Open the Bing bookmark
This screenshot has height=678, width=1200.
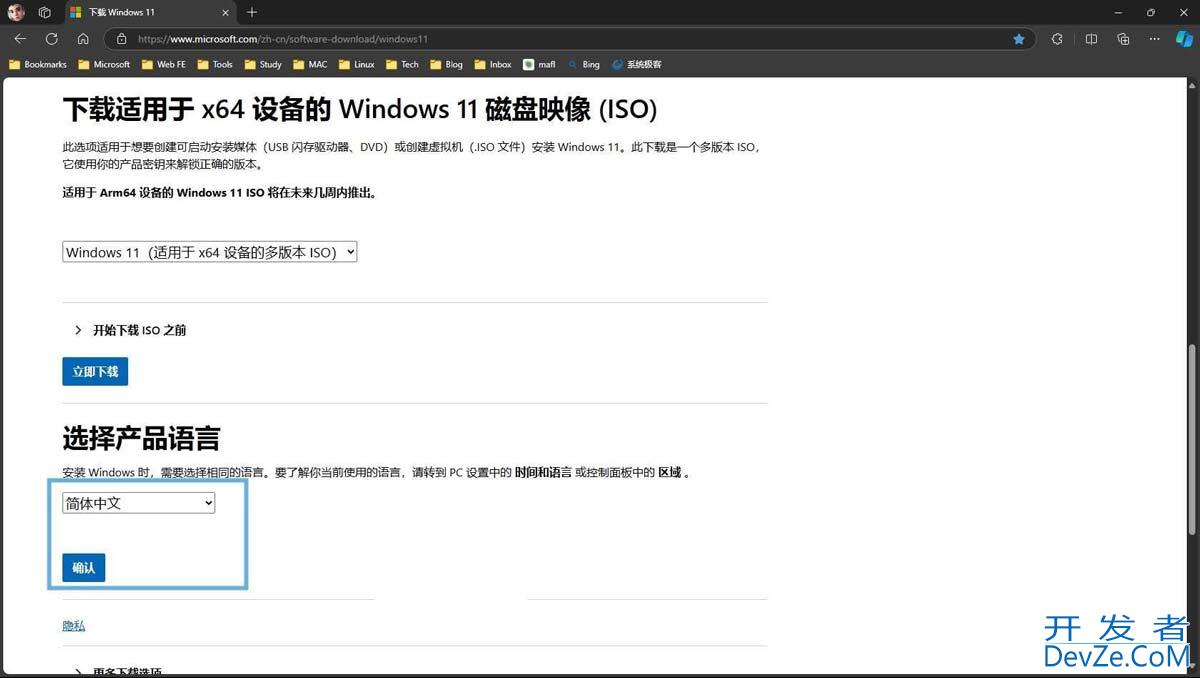pyautogui.click(x=584, y=64)
